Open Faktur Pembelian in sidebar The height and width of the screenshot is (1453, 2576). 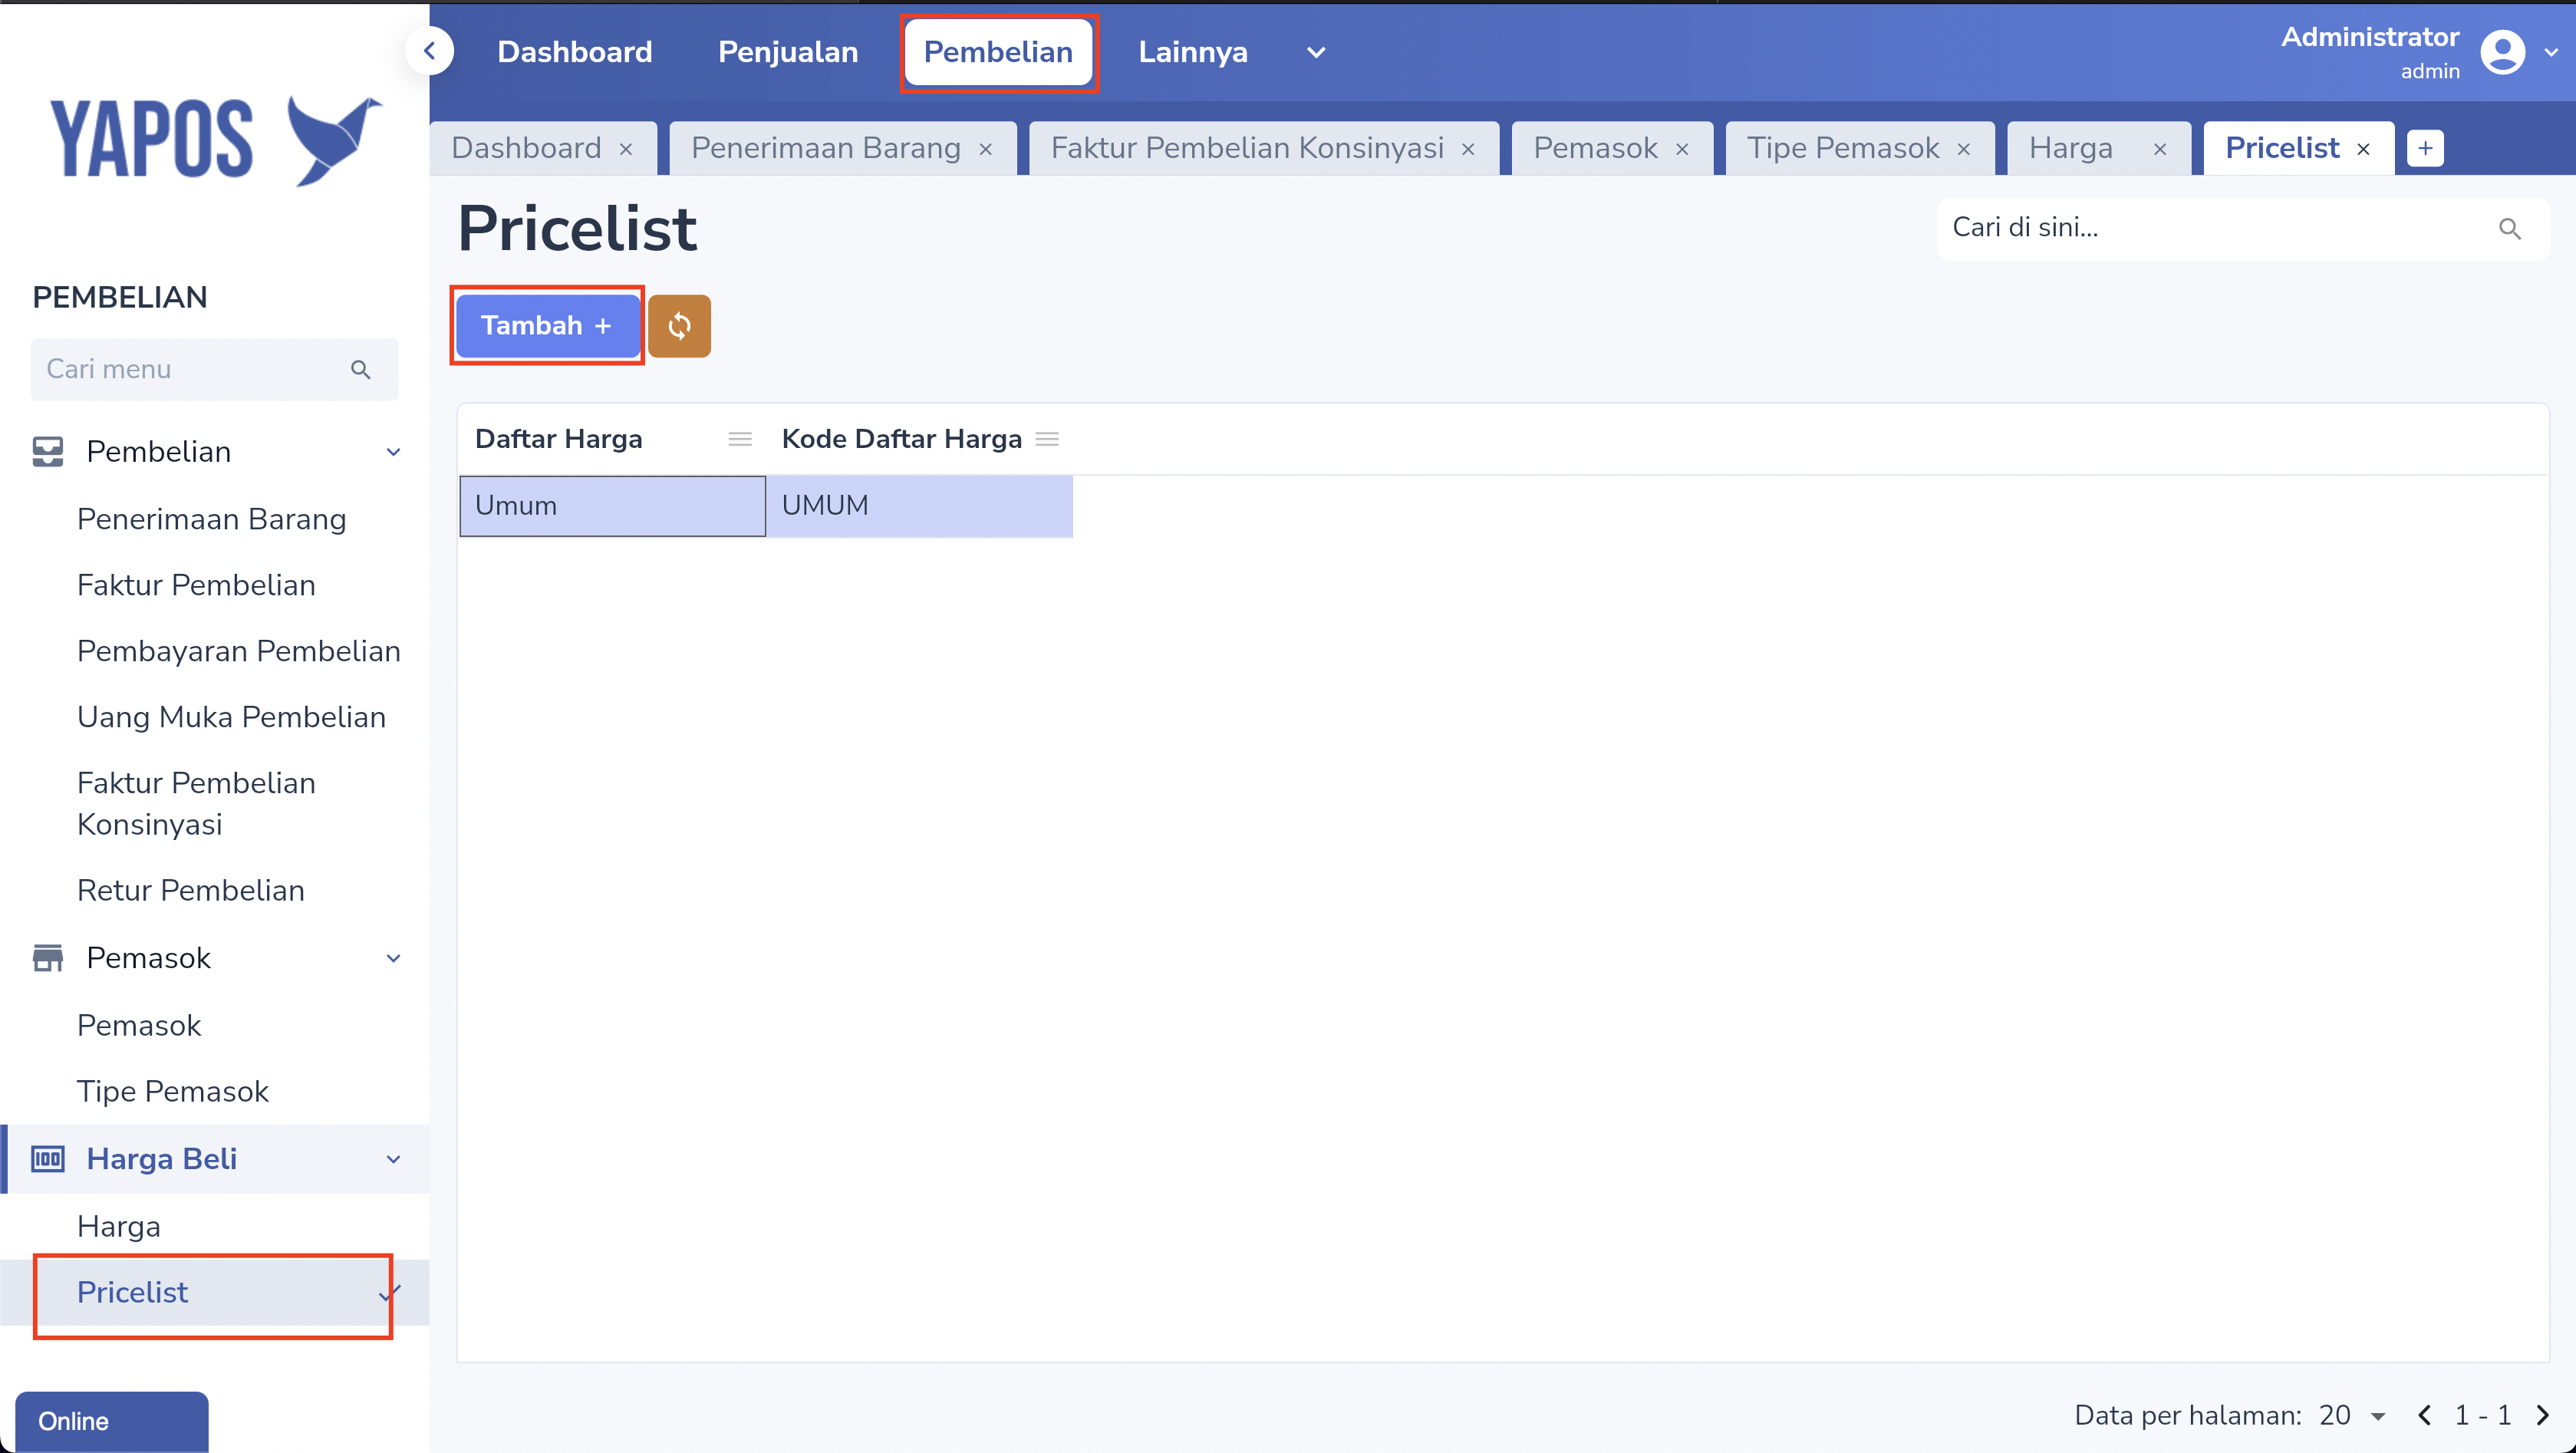pyautogui.click(x=196, y=585)
